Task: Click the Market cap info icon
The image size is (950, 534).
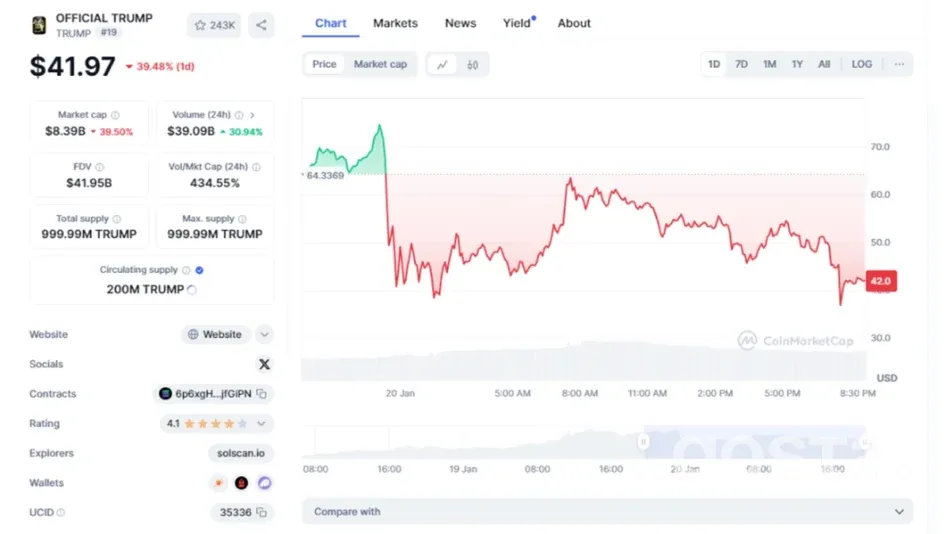Action: click(115, 115)
